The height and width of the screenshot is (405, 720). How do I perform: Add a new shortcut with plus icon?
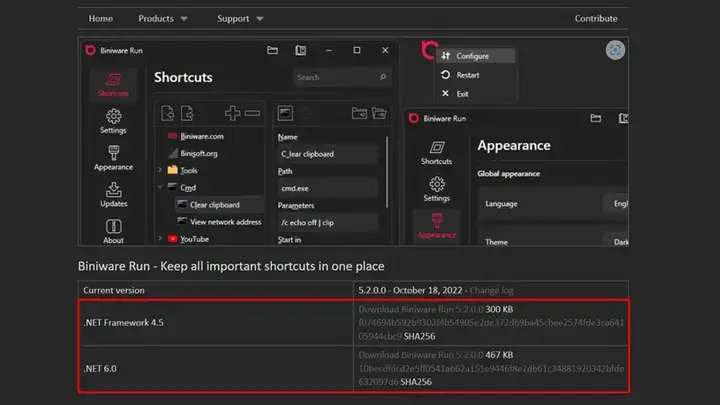coord(232,113)
